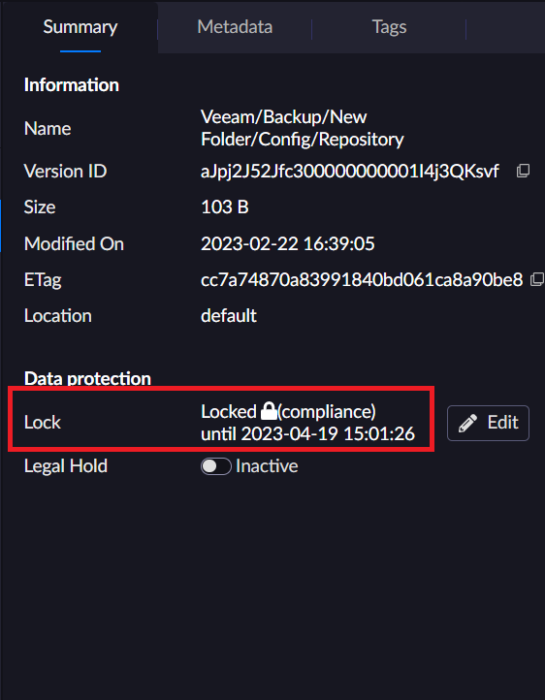Click the Edit lock button
Screen dimensions: 545x700
coord(488,423)
